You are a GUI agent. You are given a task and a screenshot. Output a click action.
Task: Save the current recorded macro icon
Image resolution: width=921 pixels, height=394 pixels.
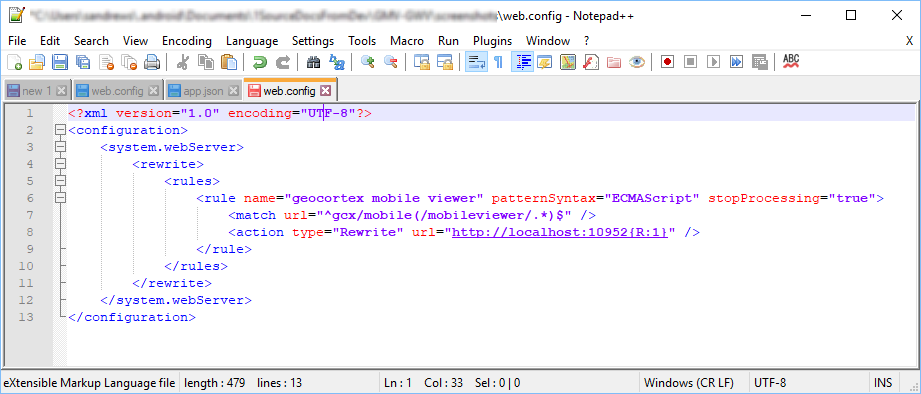click(759, 61)
